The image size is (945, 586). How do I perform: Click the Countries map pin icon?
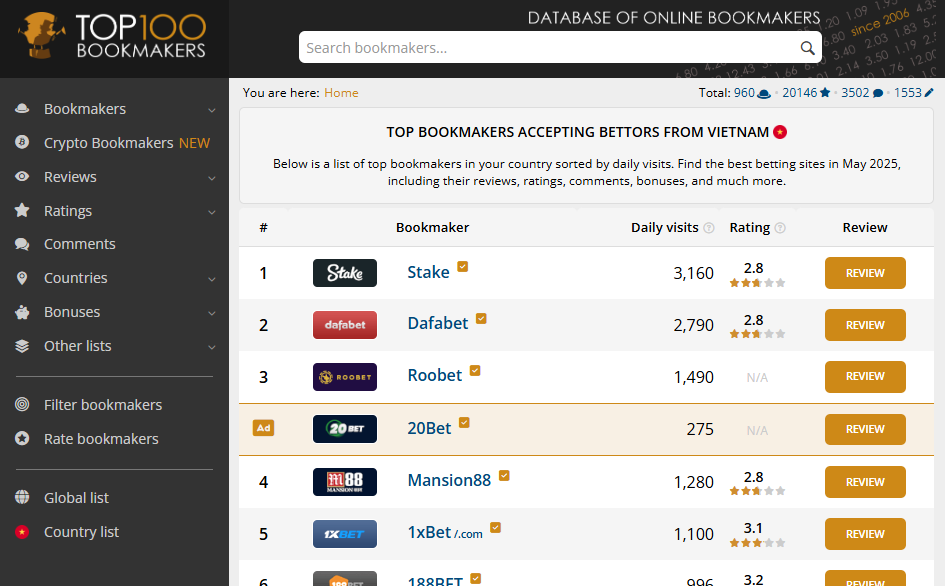22,278
